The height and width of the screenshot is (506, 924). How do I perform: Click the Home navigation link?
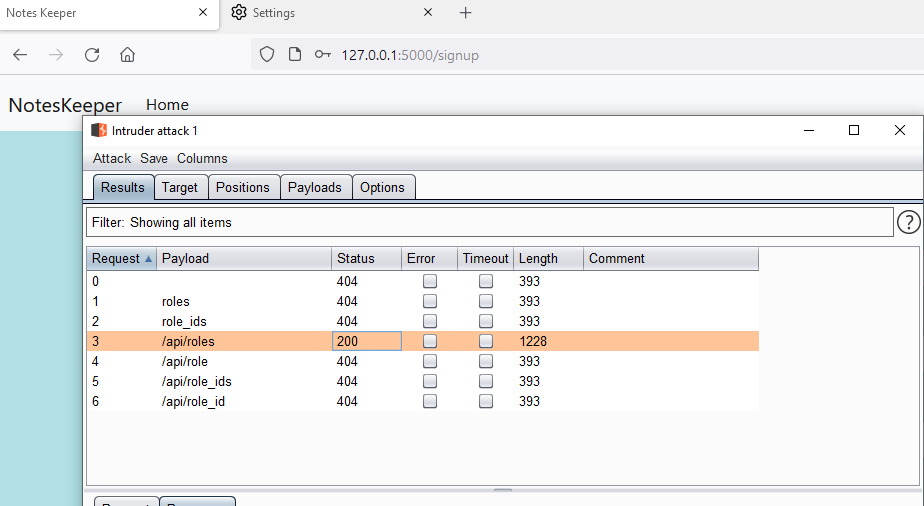tap(167, 105)
